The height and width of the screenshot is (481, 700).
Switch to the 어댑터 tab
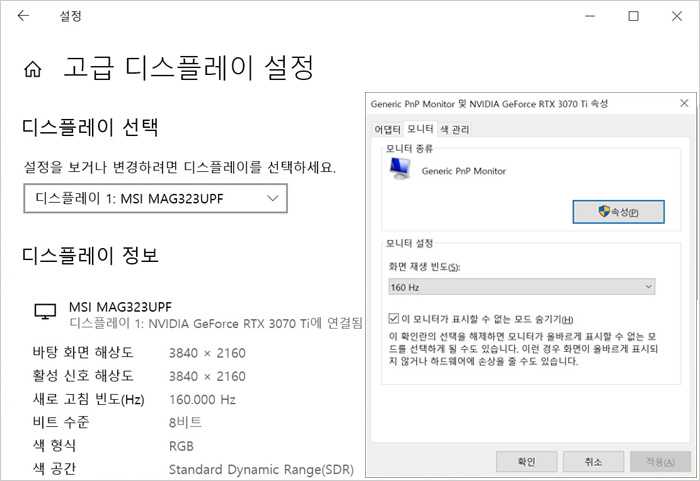tap(387, 130)
